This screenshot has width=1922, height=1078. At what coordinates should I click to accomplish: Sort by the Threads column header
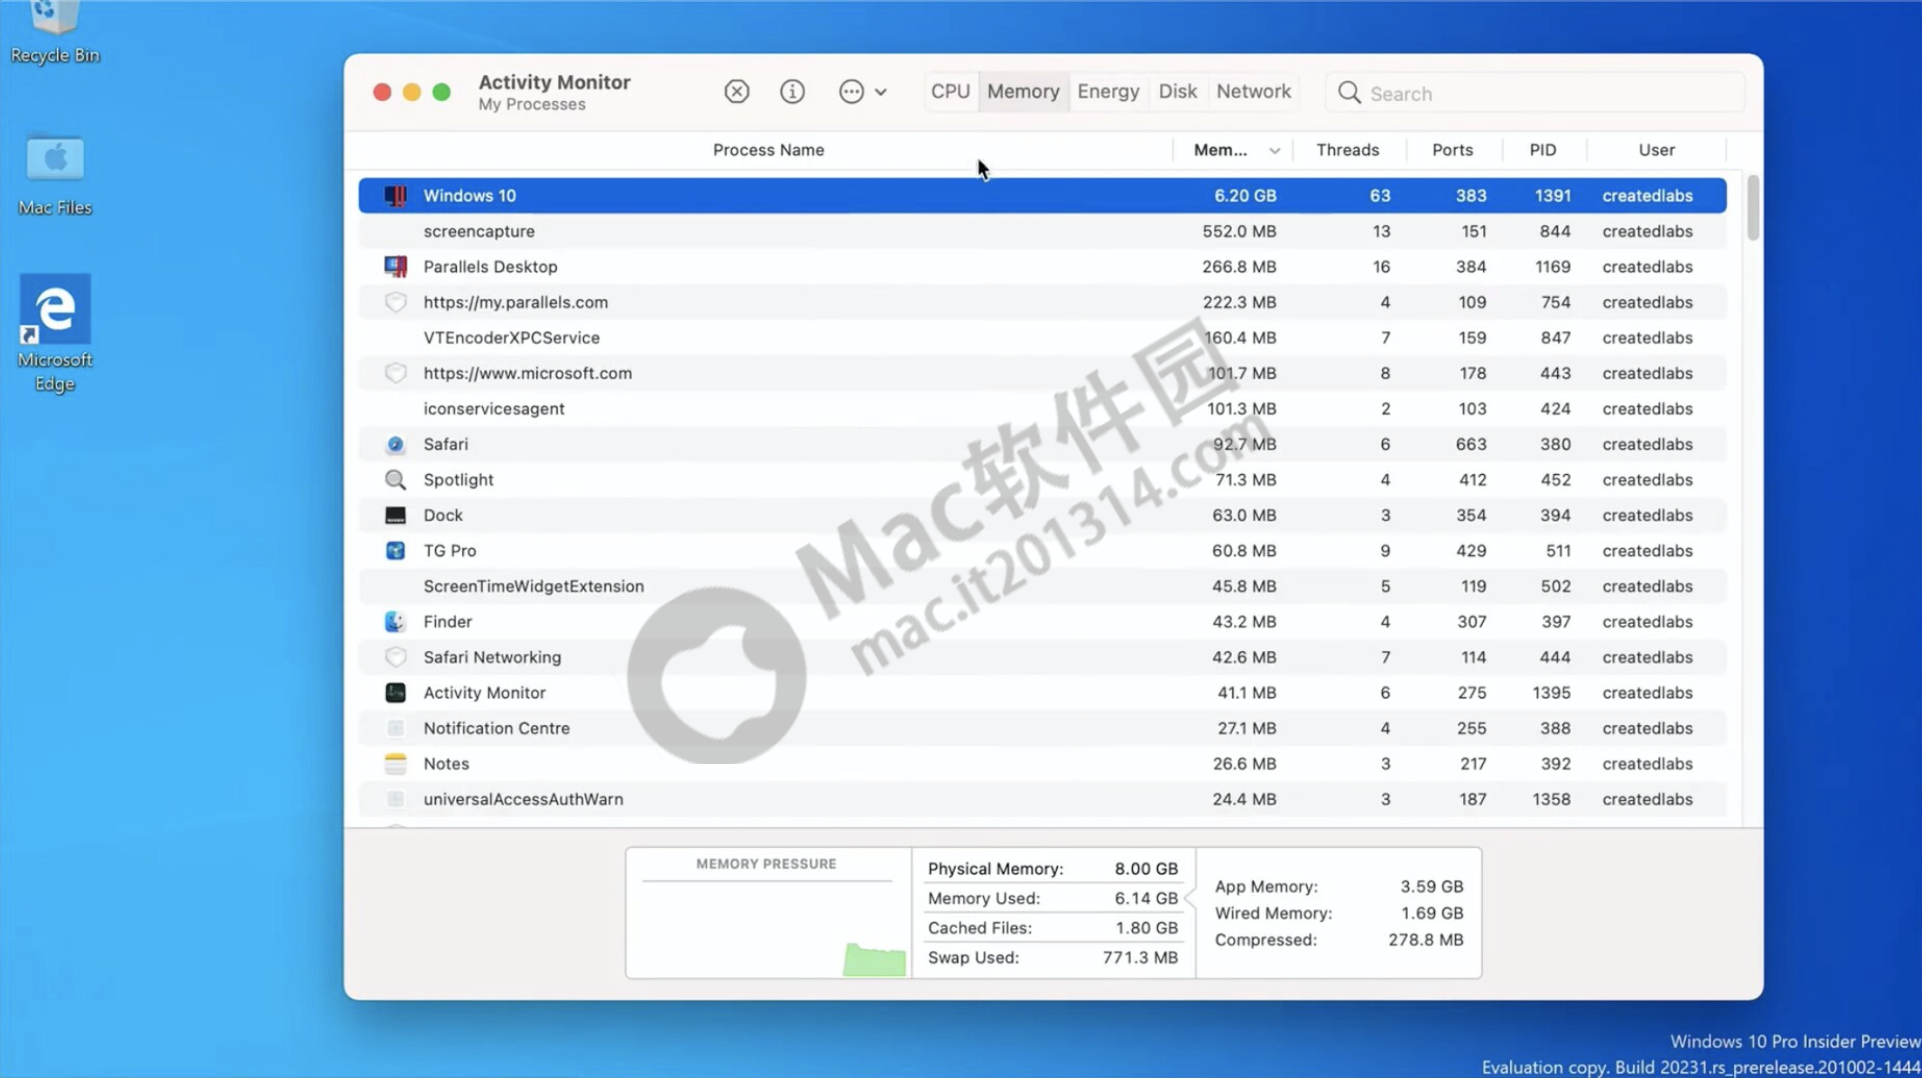[1347, 150]
